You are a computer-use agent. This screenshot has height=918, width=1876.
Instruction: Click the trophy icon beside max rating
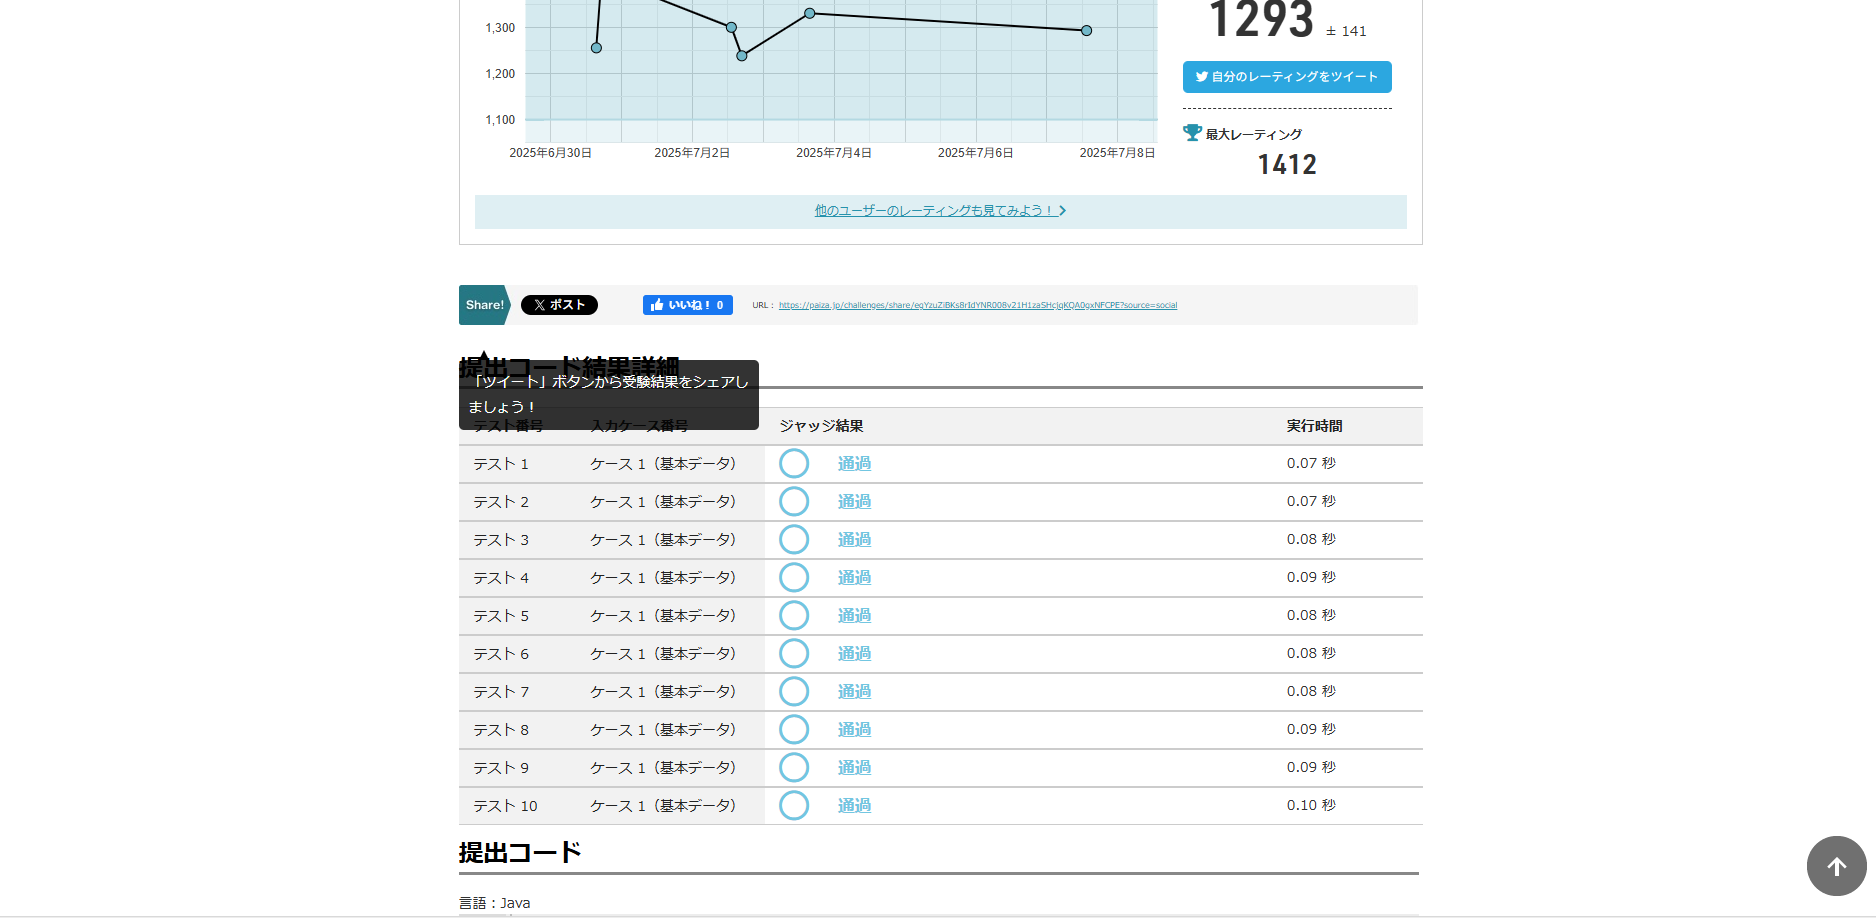tap(1192, 133)
